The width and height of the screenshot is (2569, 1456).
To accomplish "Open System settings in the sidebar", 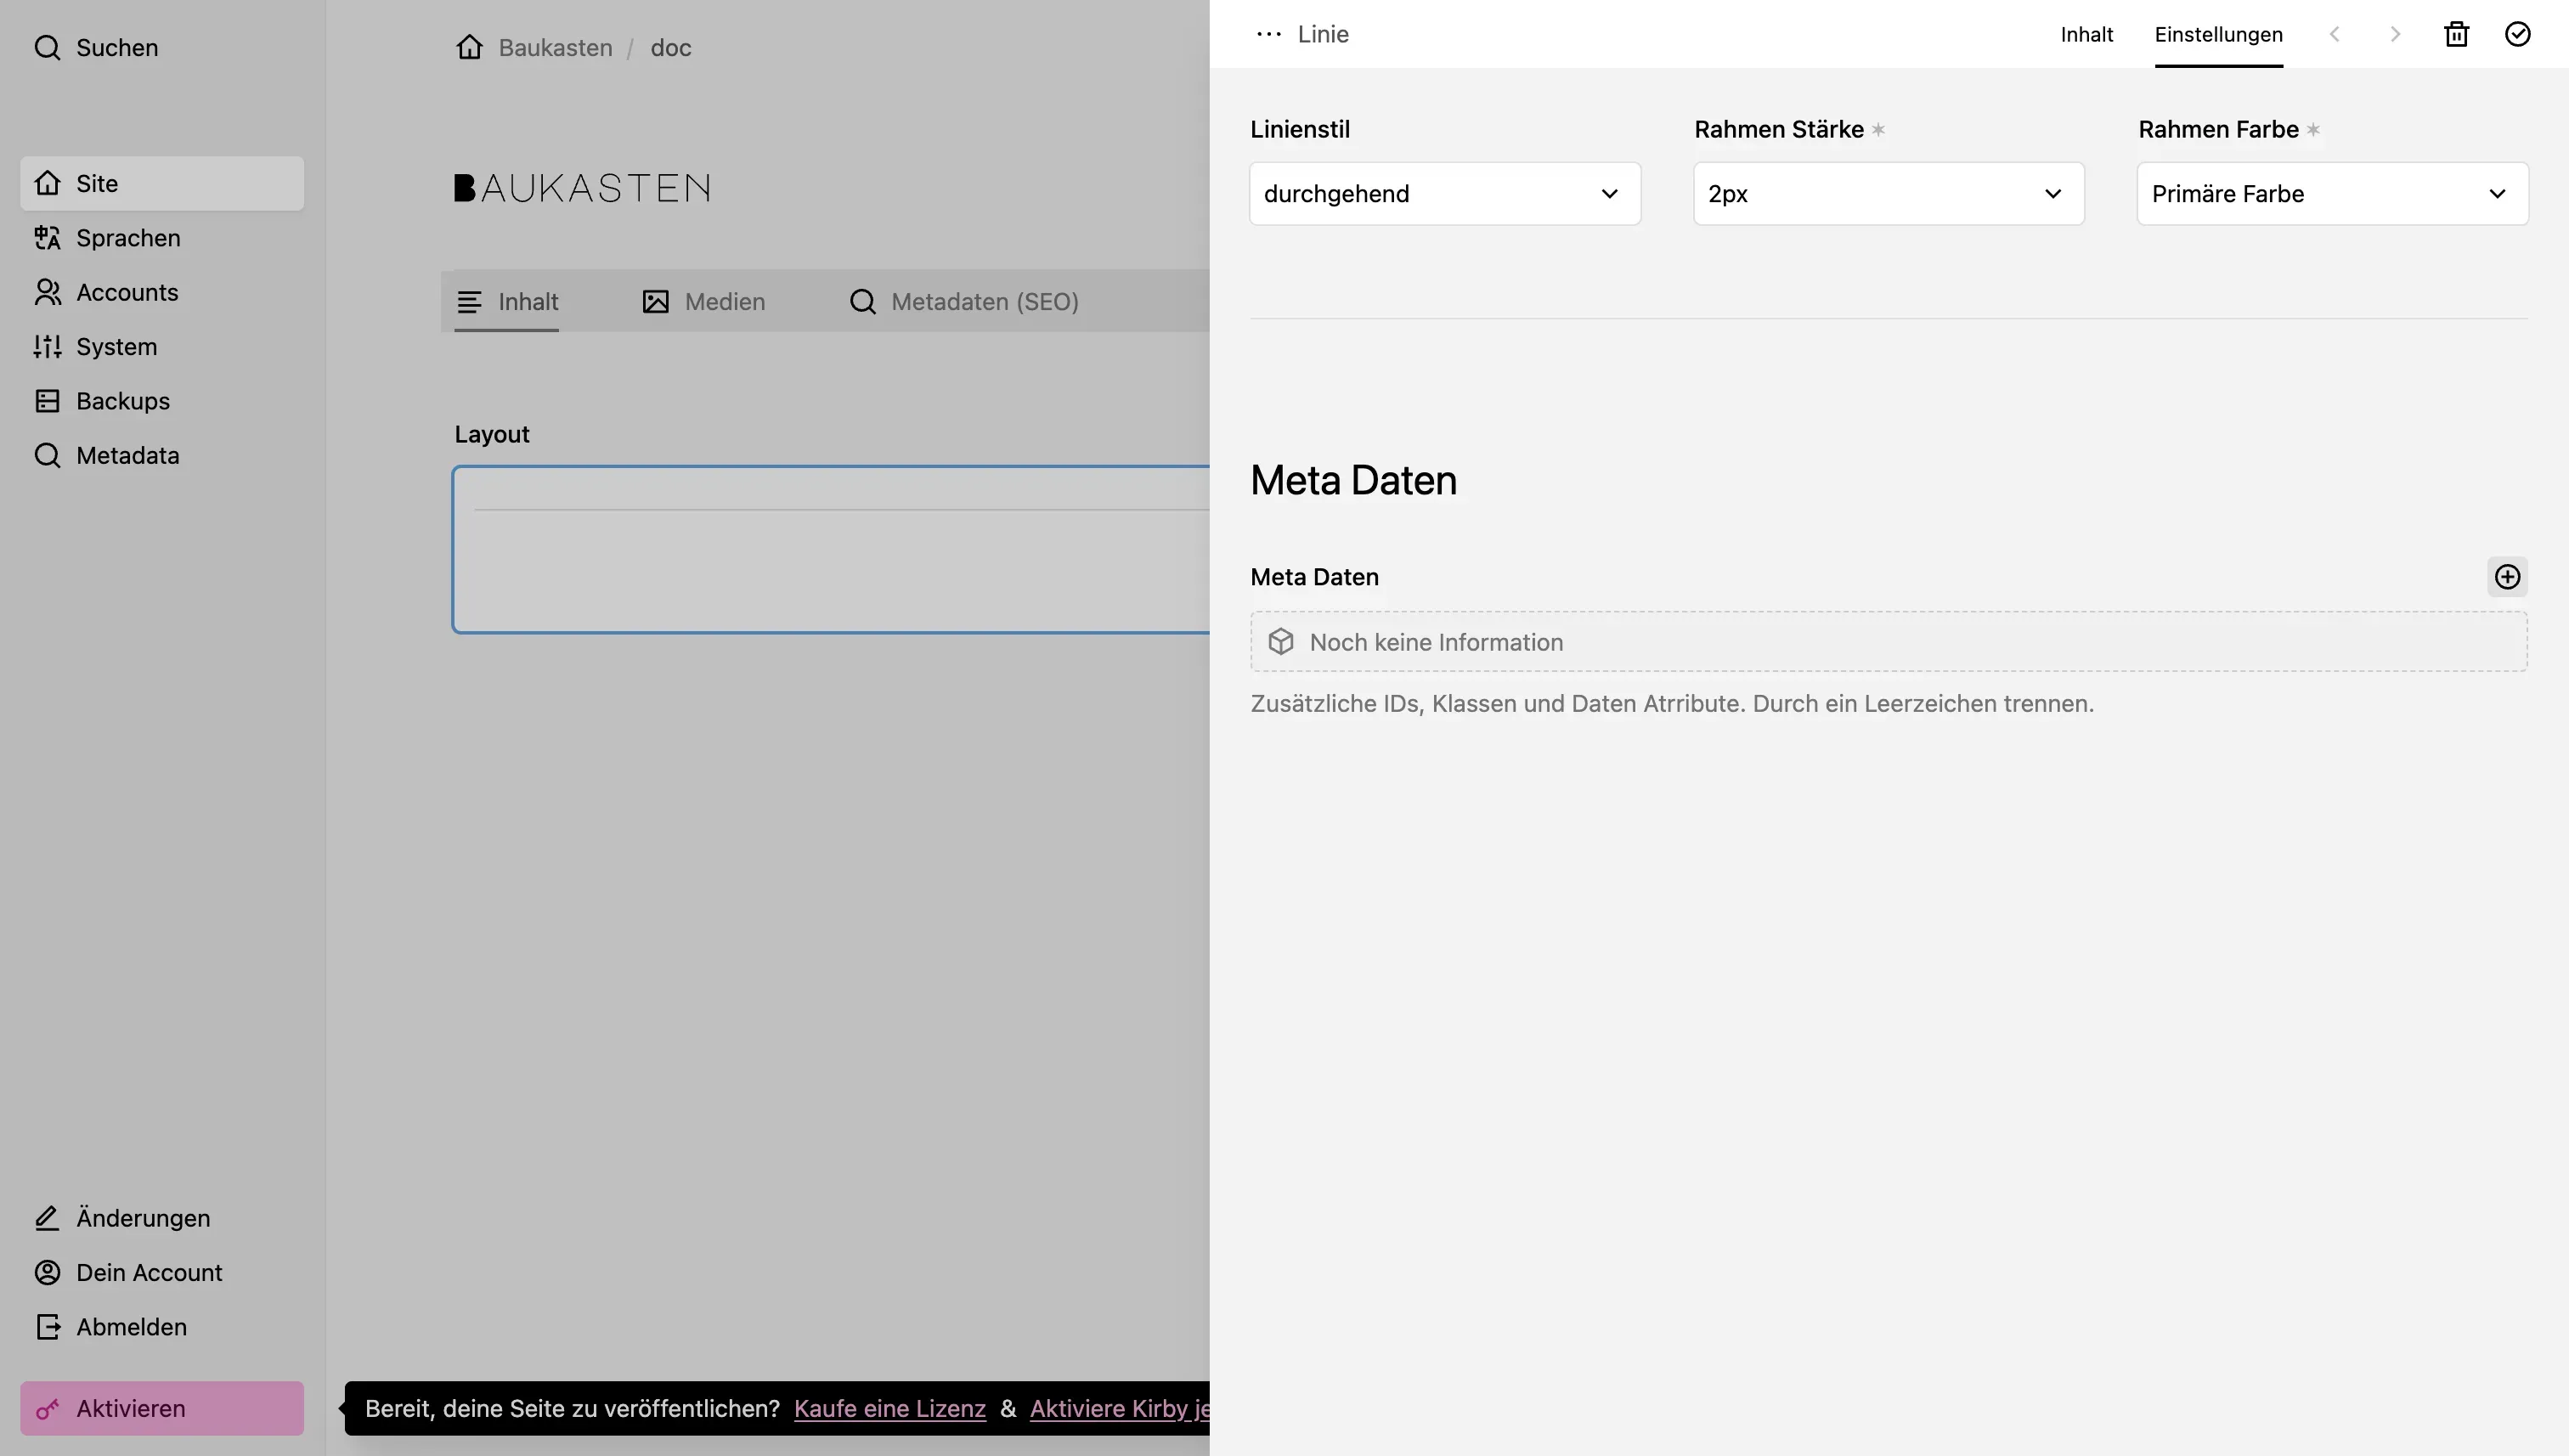I will pos(118,347).
